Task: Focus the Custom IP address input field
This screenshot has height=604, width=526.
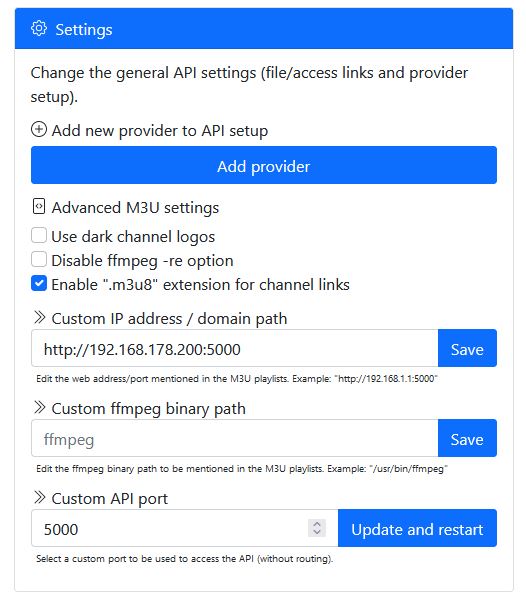Action: click(x=235, y=348)
